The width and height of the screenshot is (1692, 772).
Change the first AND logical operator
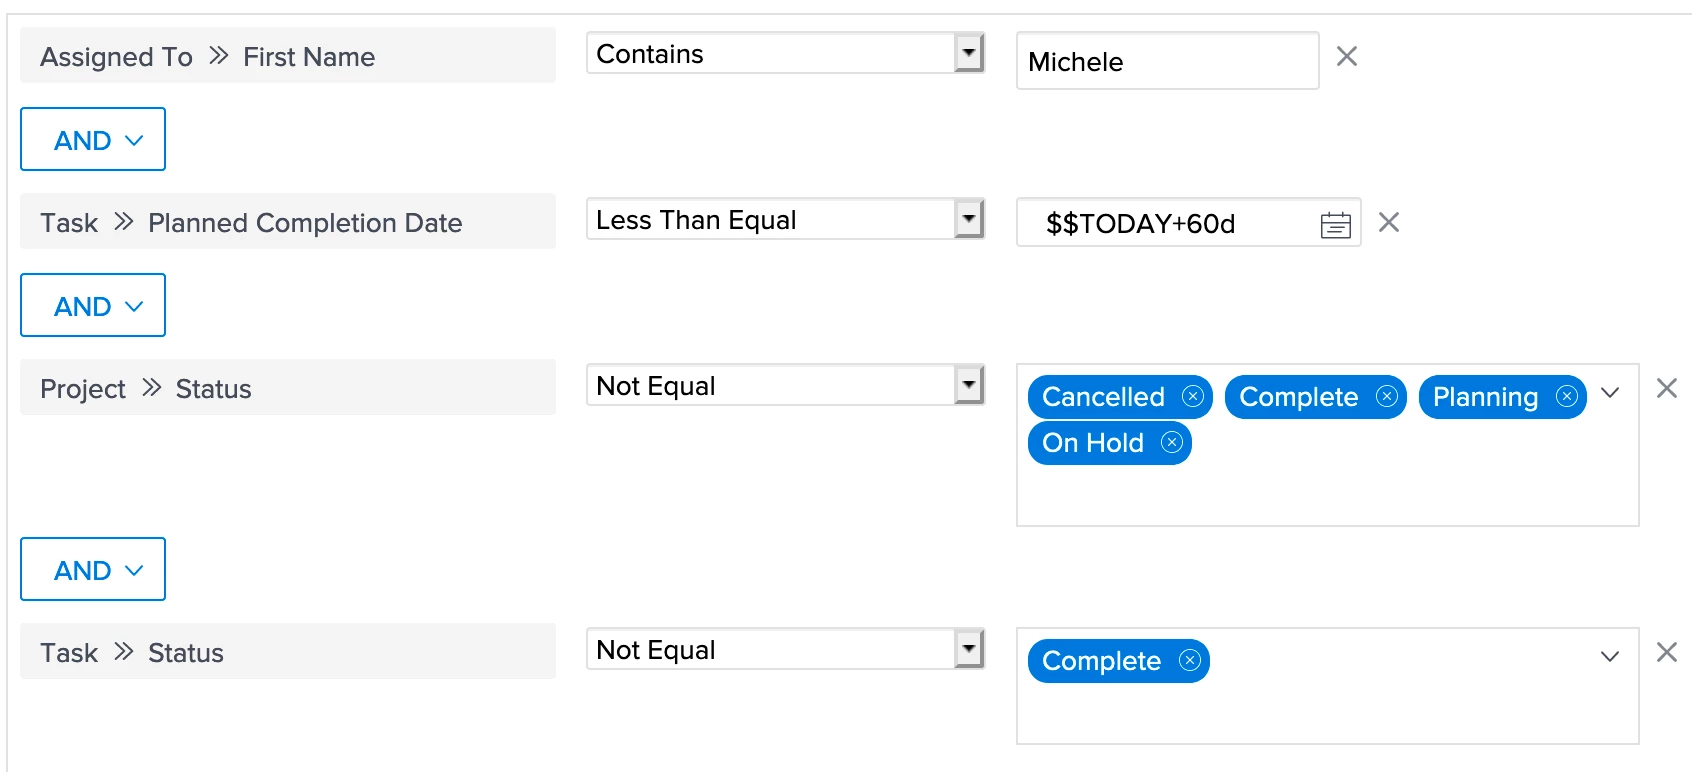click(x=93, y=139)
